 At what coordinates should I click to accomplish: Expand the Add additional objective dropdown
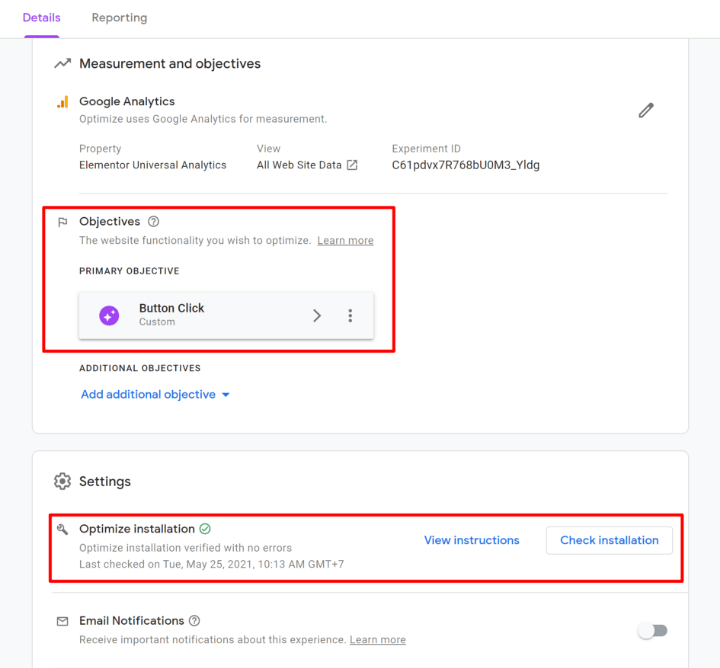(155, 395)
